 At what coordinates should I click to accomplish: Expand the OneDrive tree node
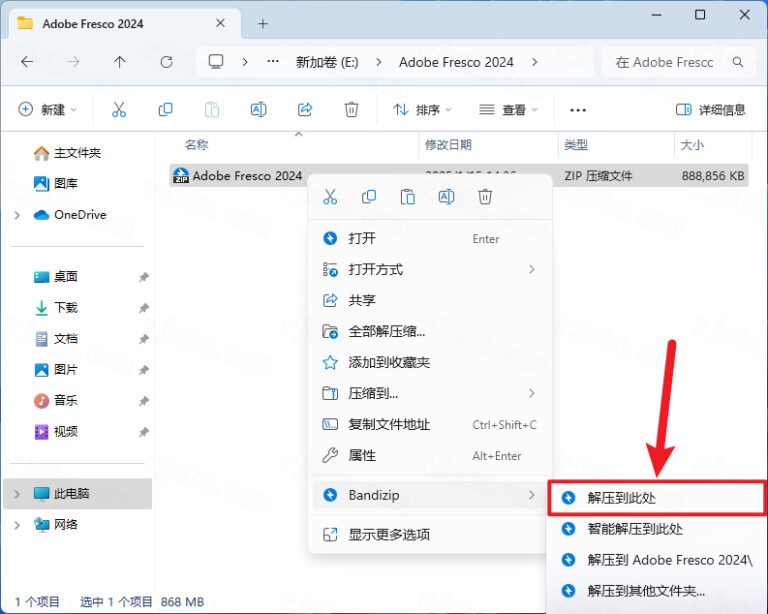[x=17, y=215]
